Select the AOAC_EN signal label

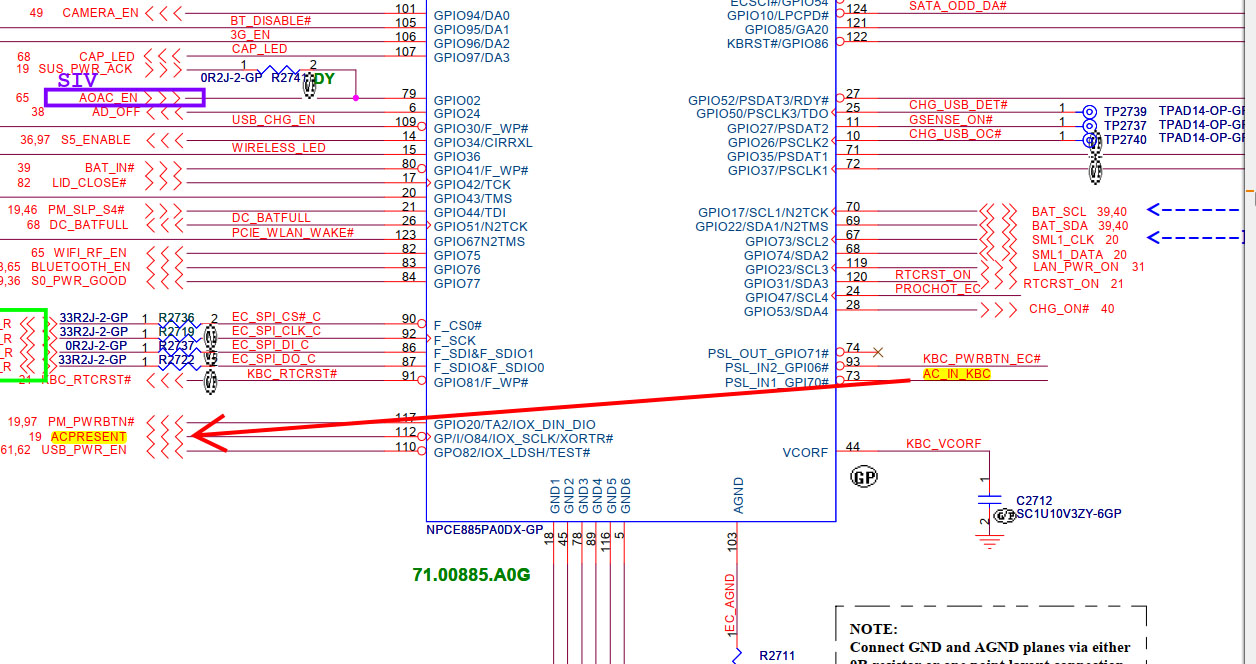pyautogui.click(x=108, y=98)
